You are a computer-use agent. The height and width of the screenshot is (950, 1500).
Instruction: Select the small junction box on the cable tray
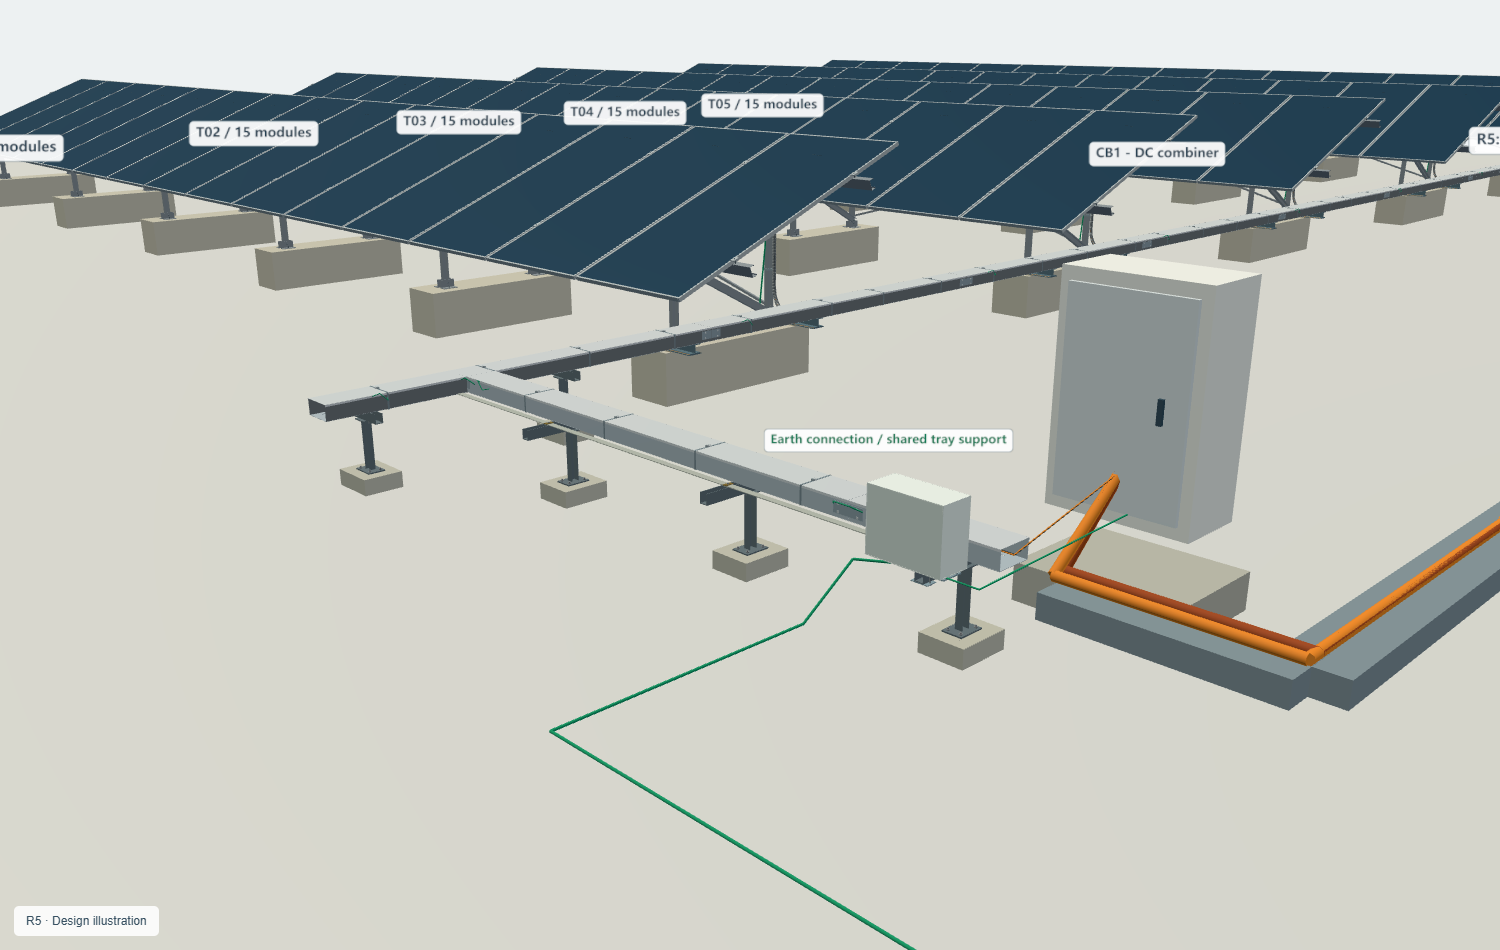pos(917,527)
